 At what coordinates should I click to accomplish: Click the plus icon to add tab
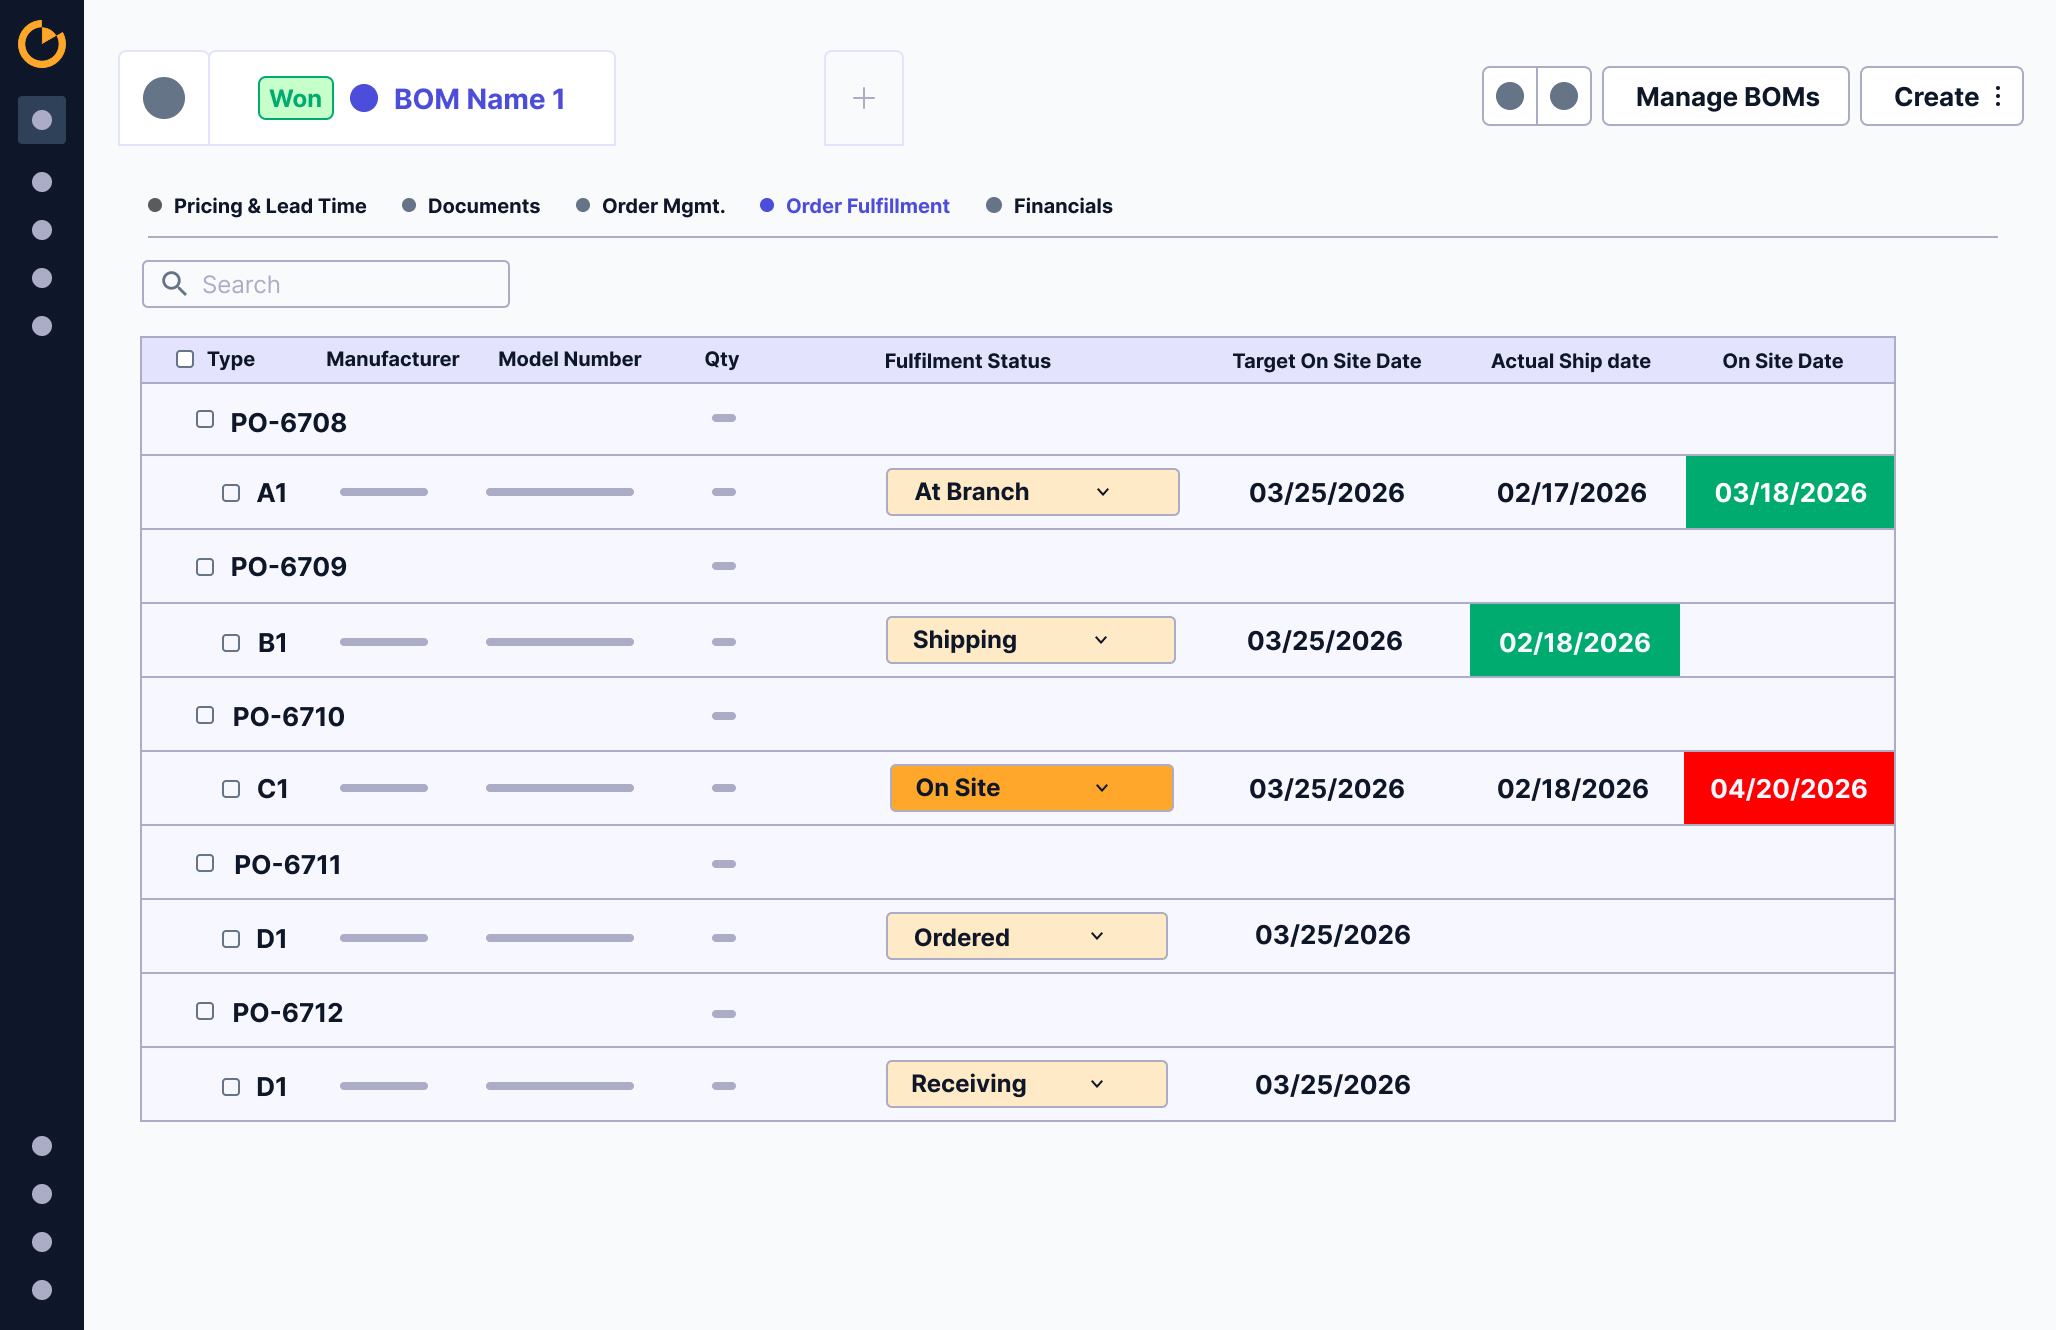pyautogui.click(x=864, y=98)
